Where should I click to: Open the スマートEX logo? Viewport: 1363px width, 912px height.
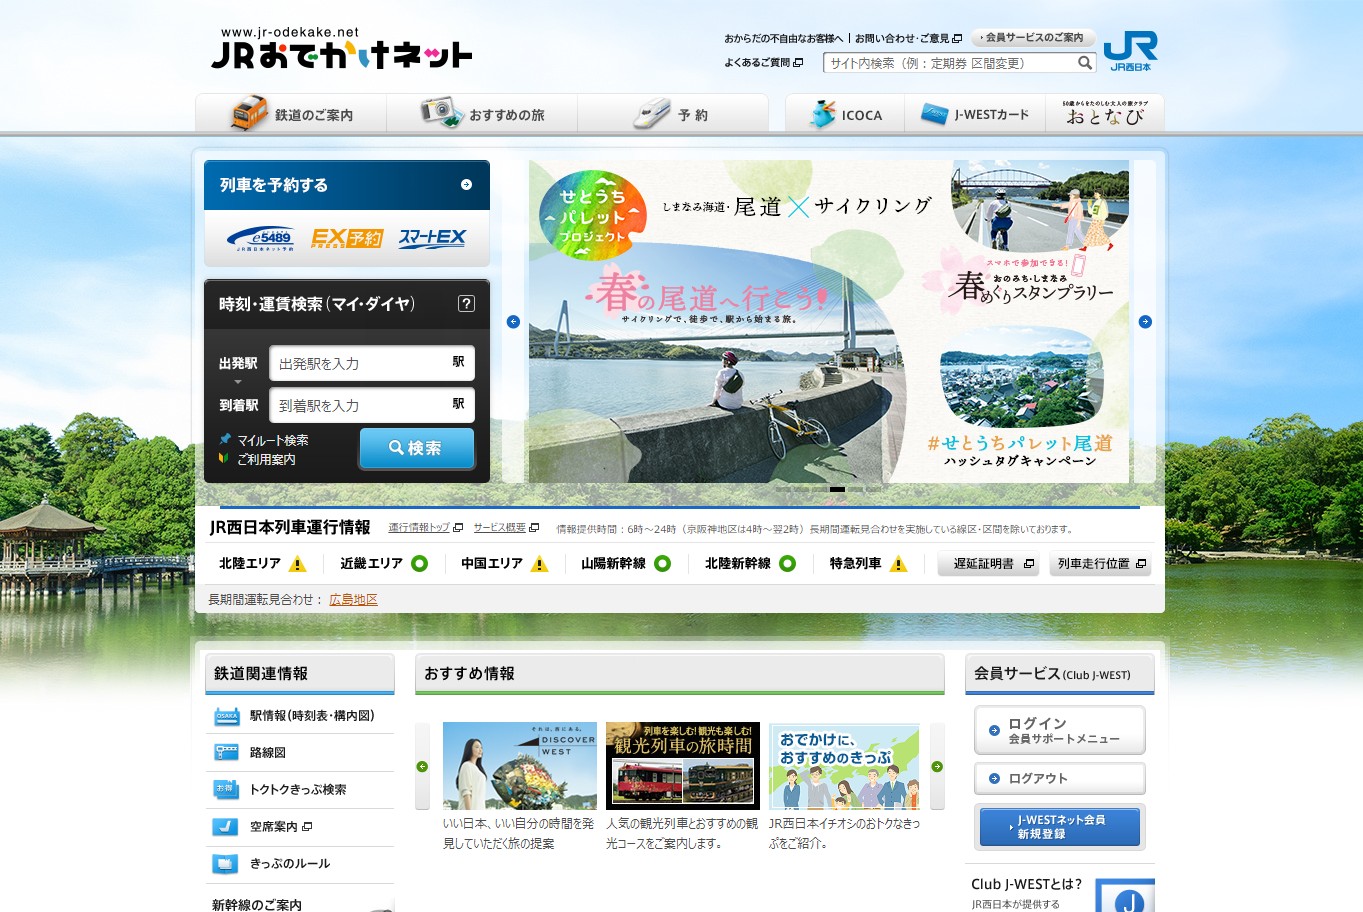tap(432, 238)
